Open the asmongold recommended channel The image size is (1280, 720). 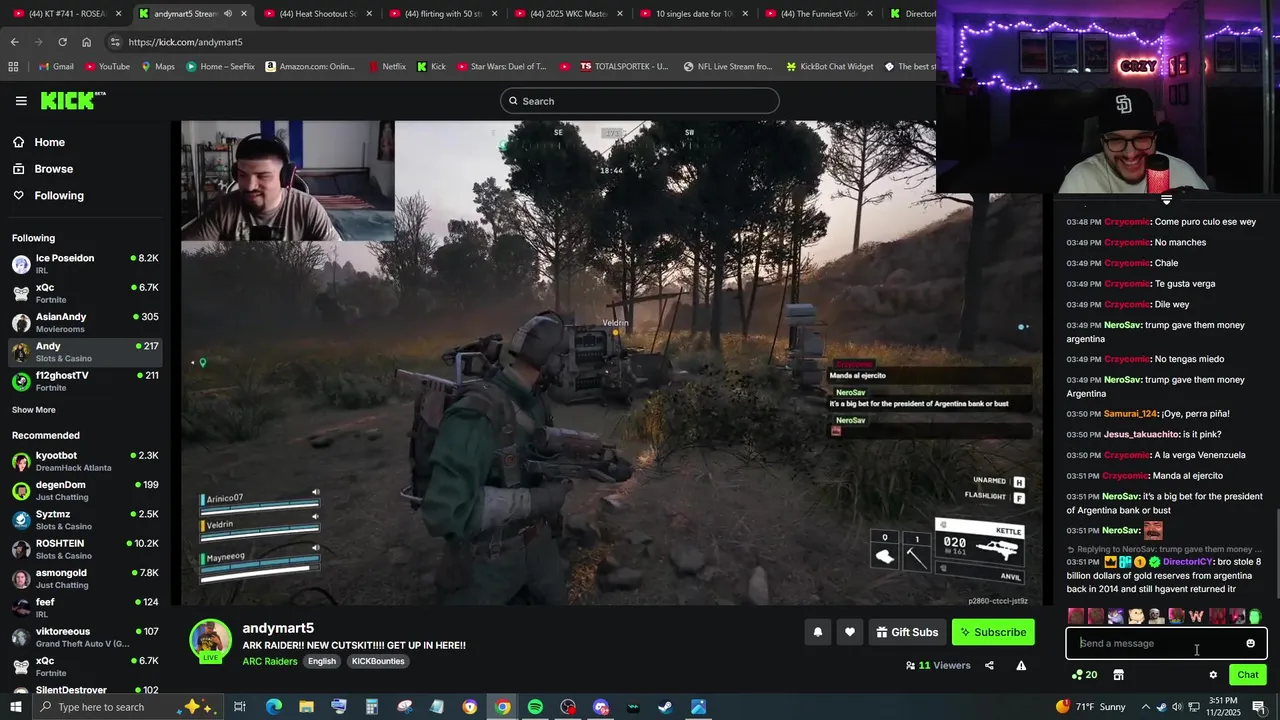tap(85, 578)
